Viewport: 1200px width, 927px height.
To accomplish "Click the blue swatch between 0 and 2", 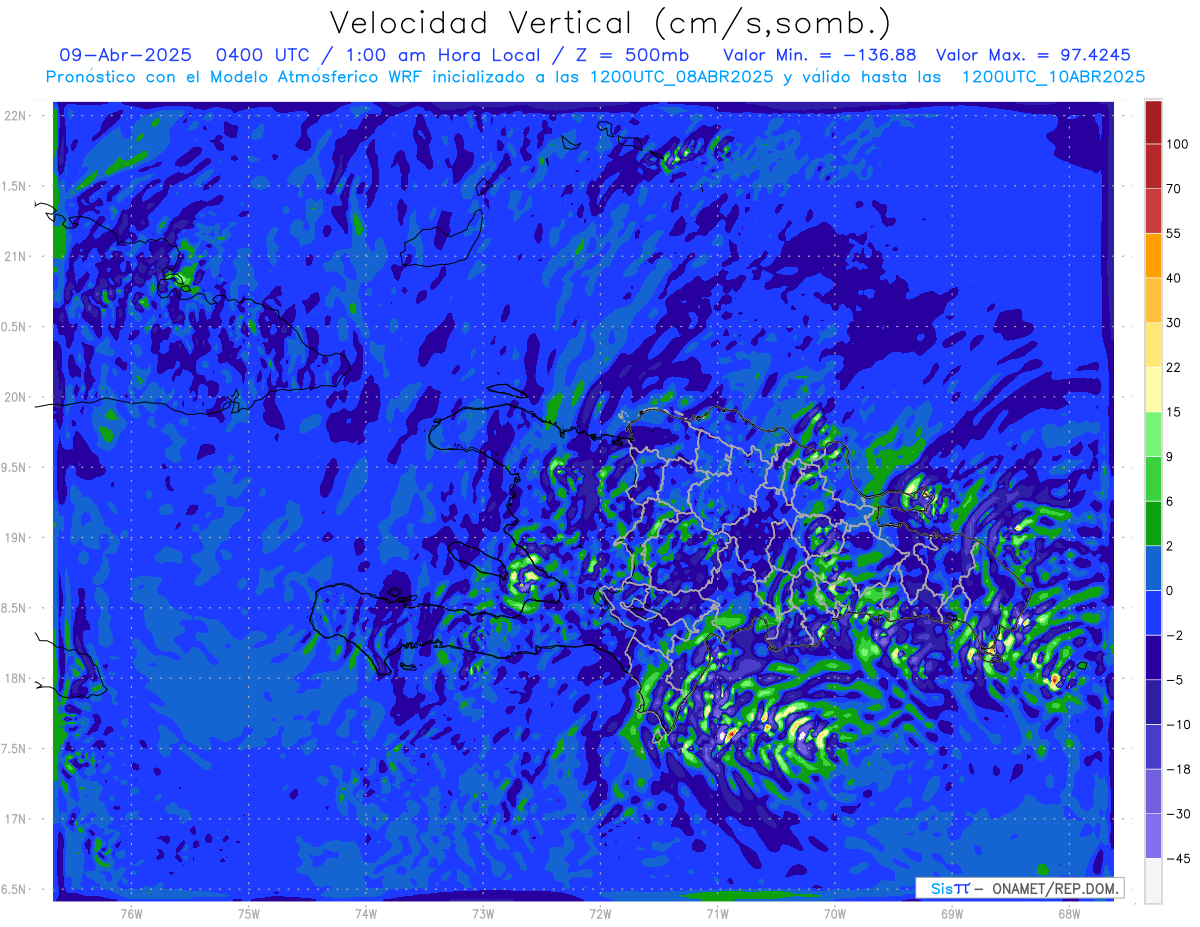I will coord(1153,569).
